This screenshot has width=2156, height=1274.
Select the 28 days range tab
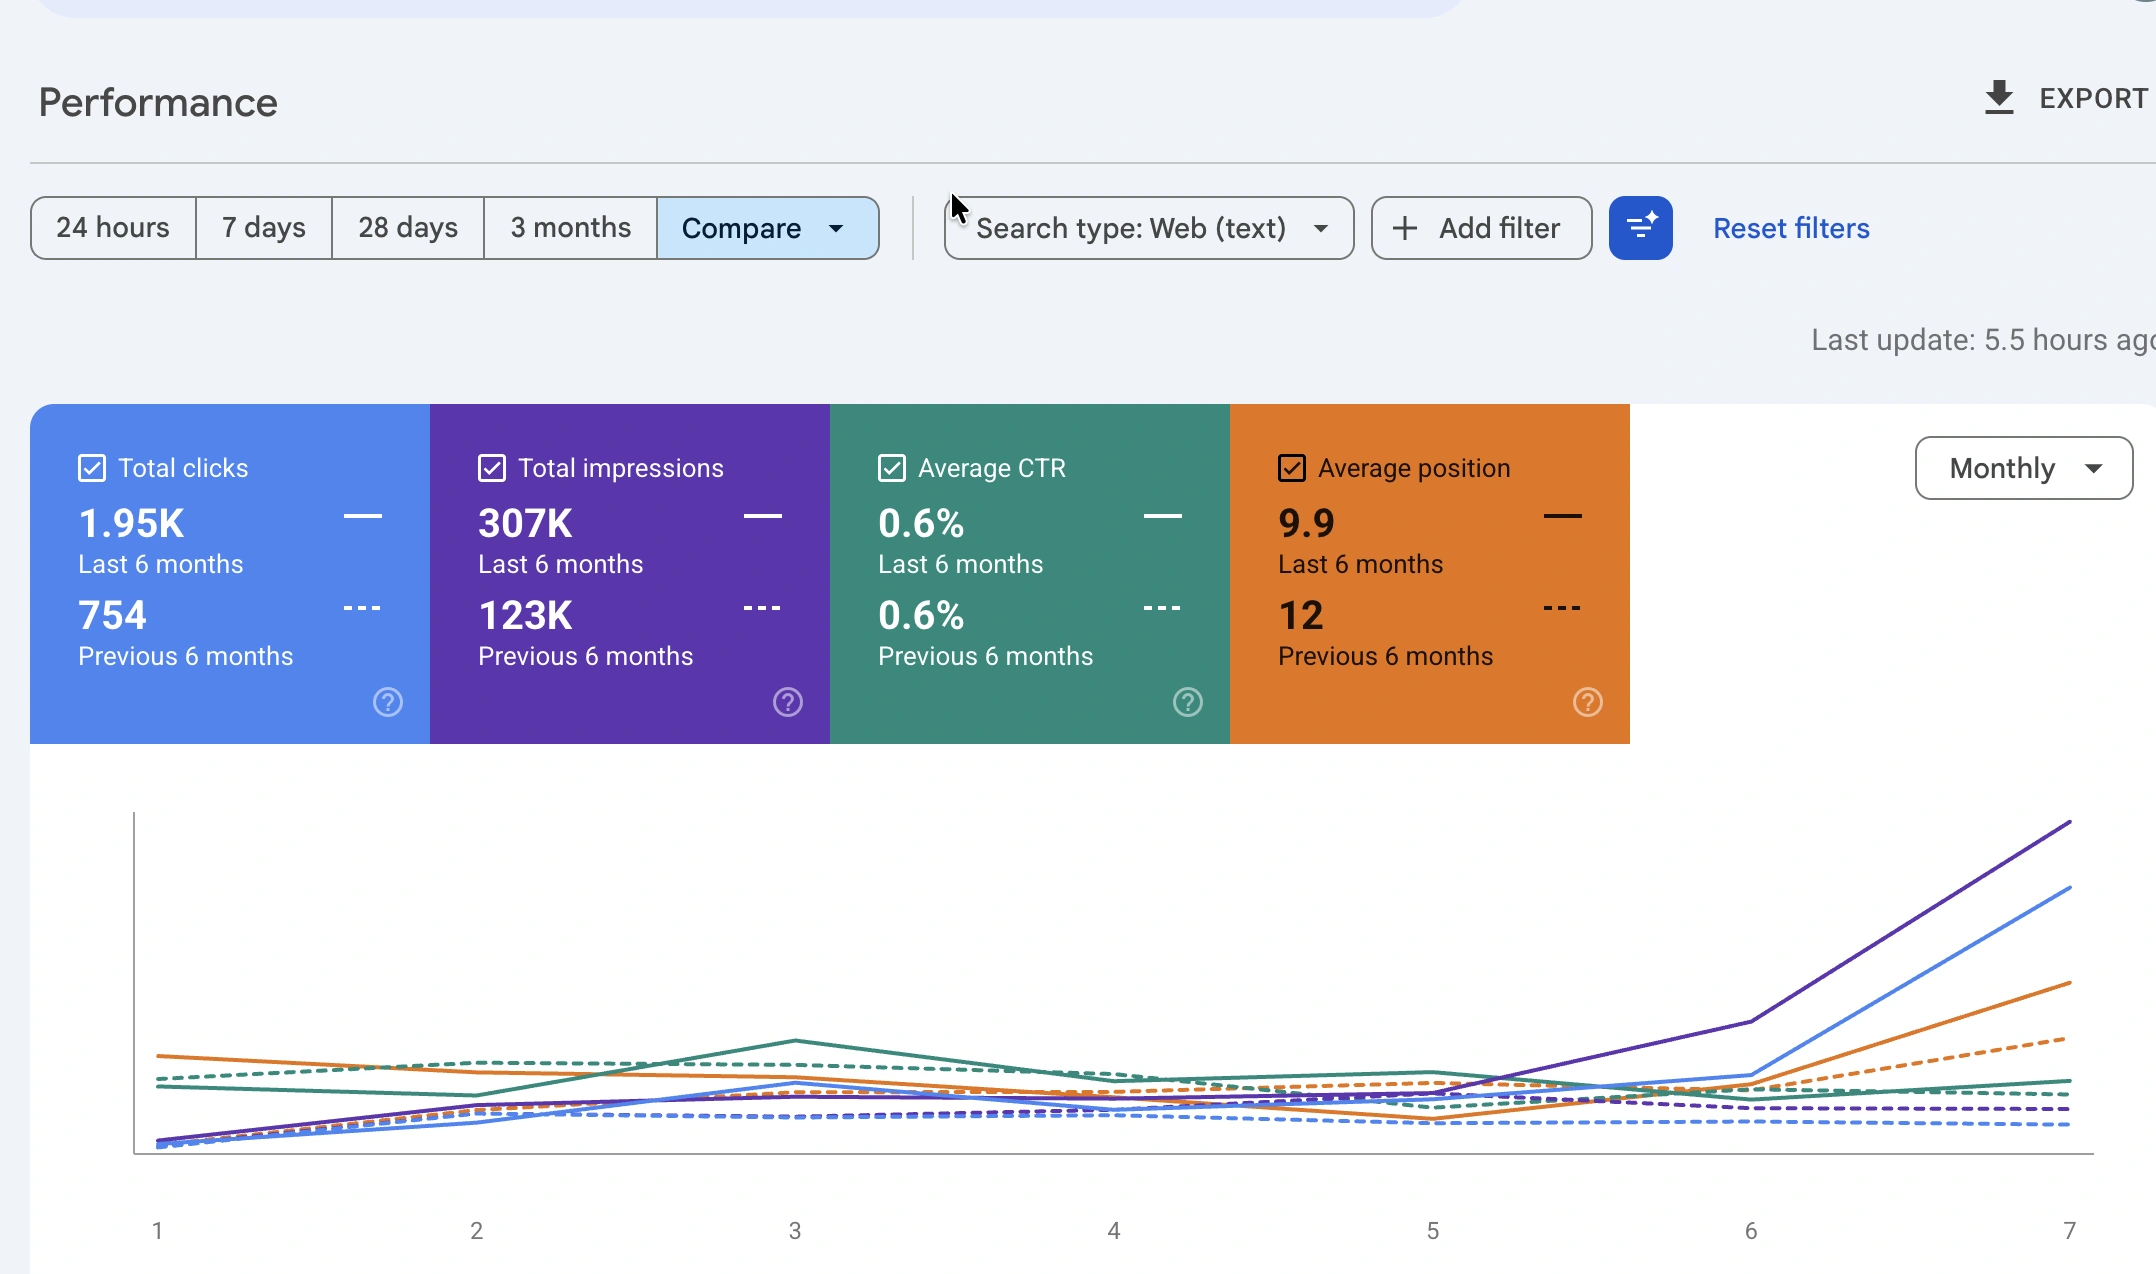click(408, 228)
